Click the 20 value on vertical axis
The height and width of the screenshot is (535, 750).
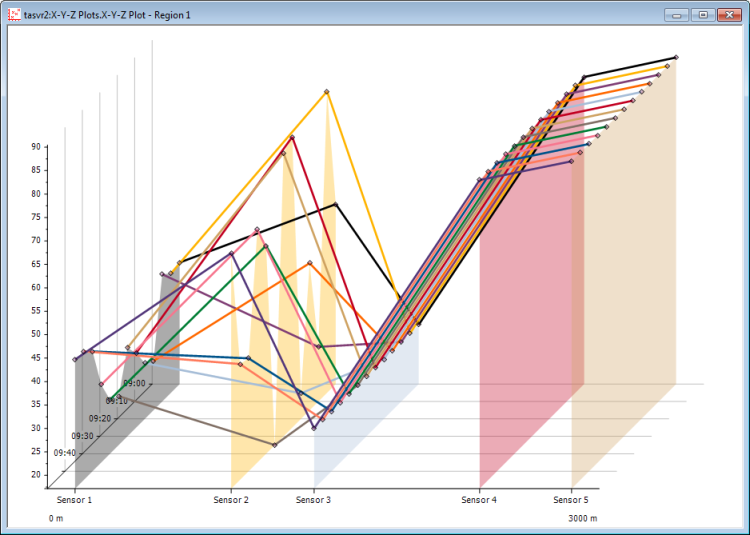[36, 475]
